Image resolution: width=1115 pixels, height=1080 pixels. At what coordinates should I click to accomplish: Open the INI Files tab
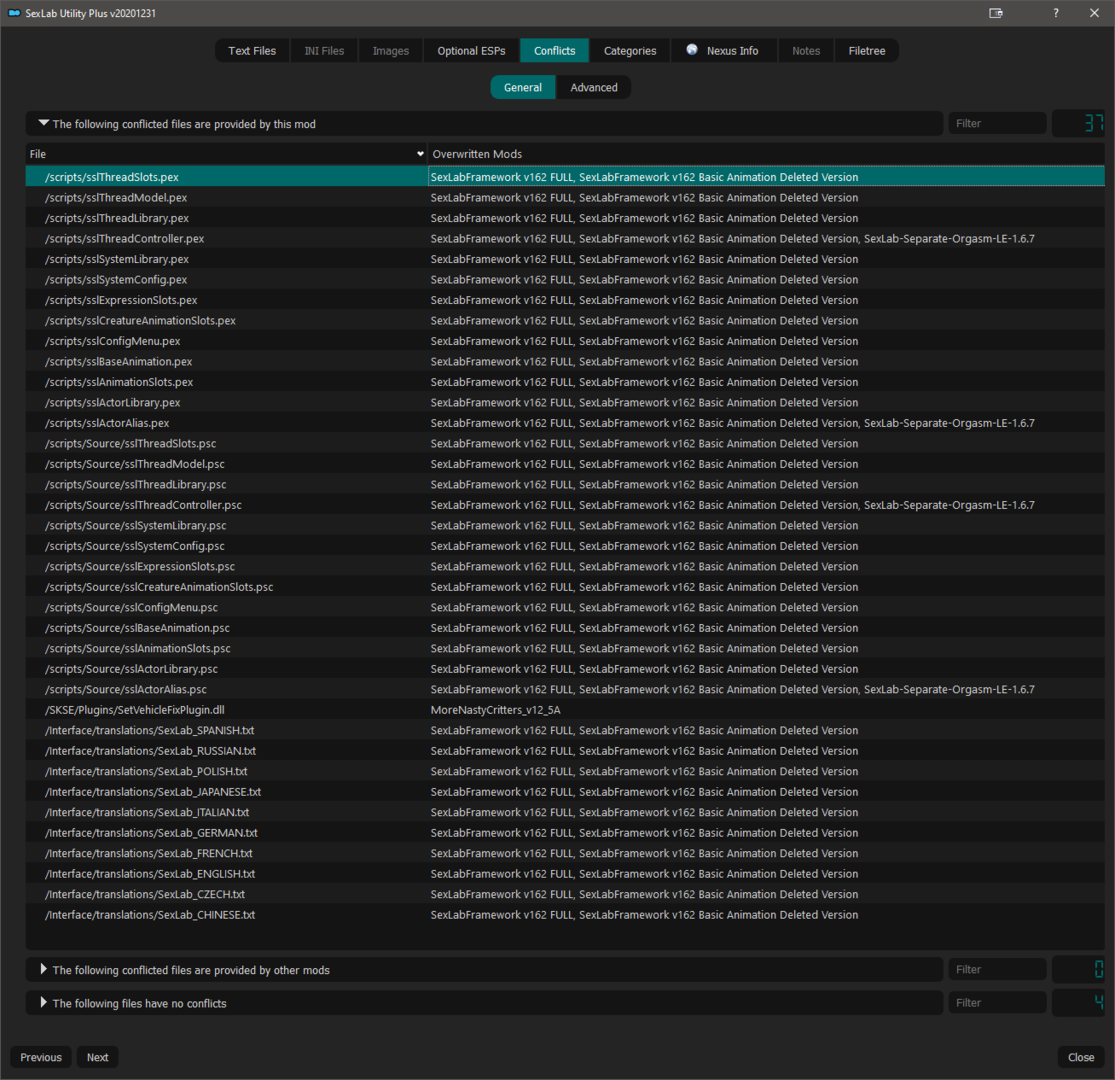coord(324,50)
